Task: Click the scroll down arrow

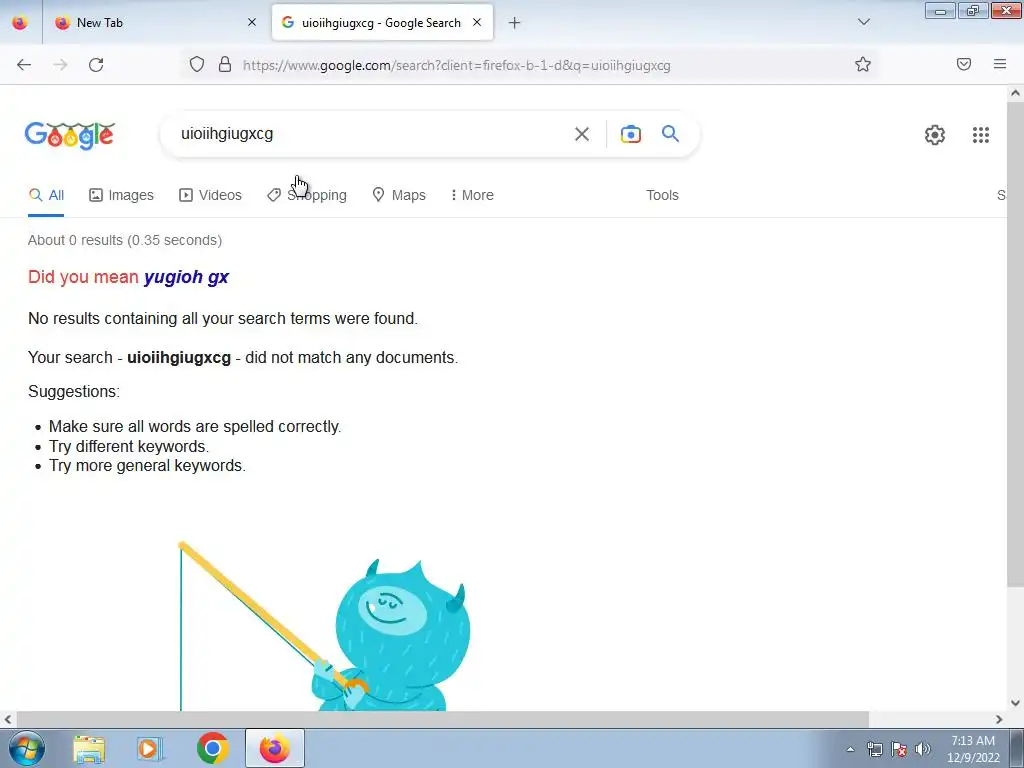Action: (1015, 703)
